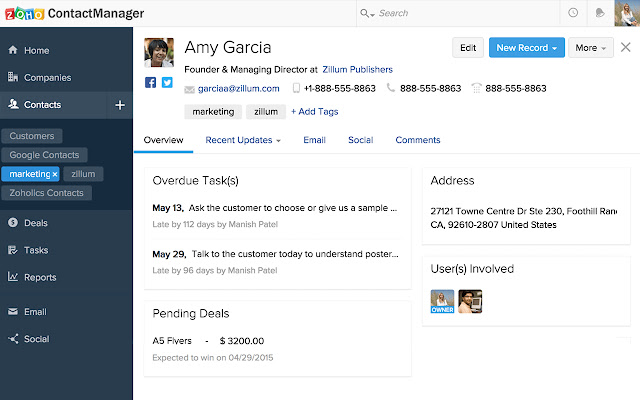This screenshot has height=400, width=640.
Task: Select the zillum sidebar filter tag
Action: (x=83, y=174)
